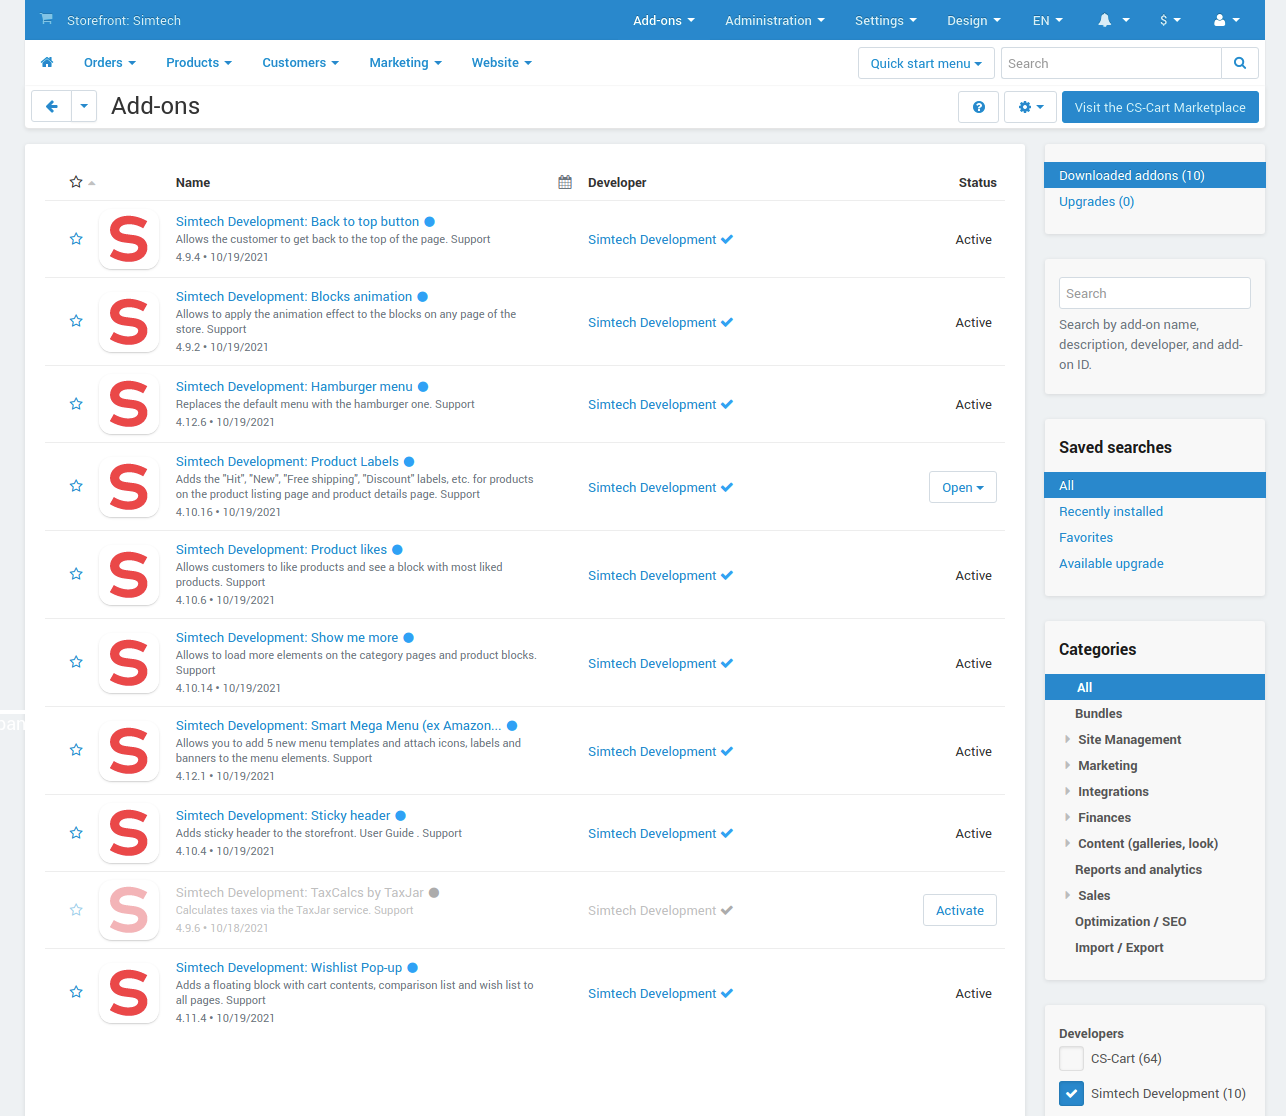Image resolution: width=1286 pixels, height=1116 pixels.
Task: Expand the Finances category
Action: [1068, 817]
